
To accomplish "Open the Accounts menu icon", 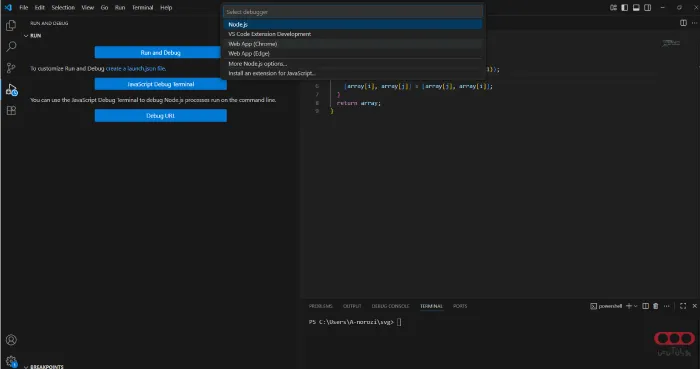I will pos(11,340).
